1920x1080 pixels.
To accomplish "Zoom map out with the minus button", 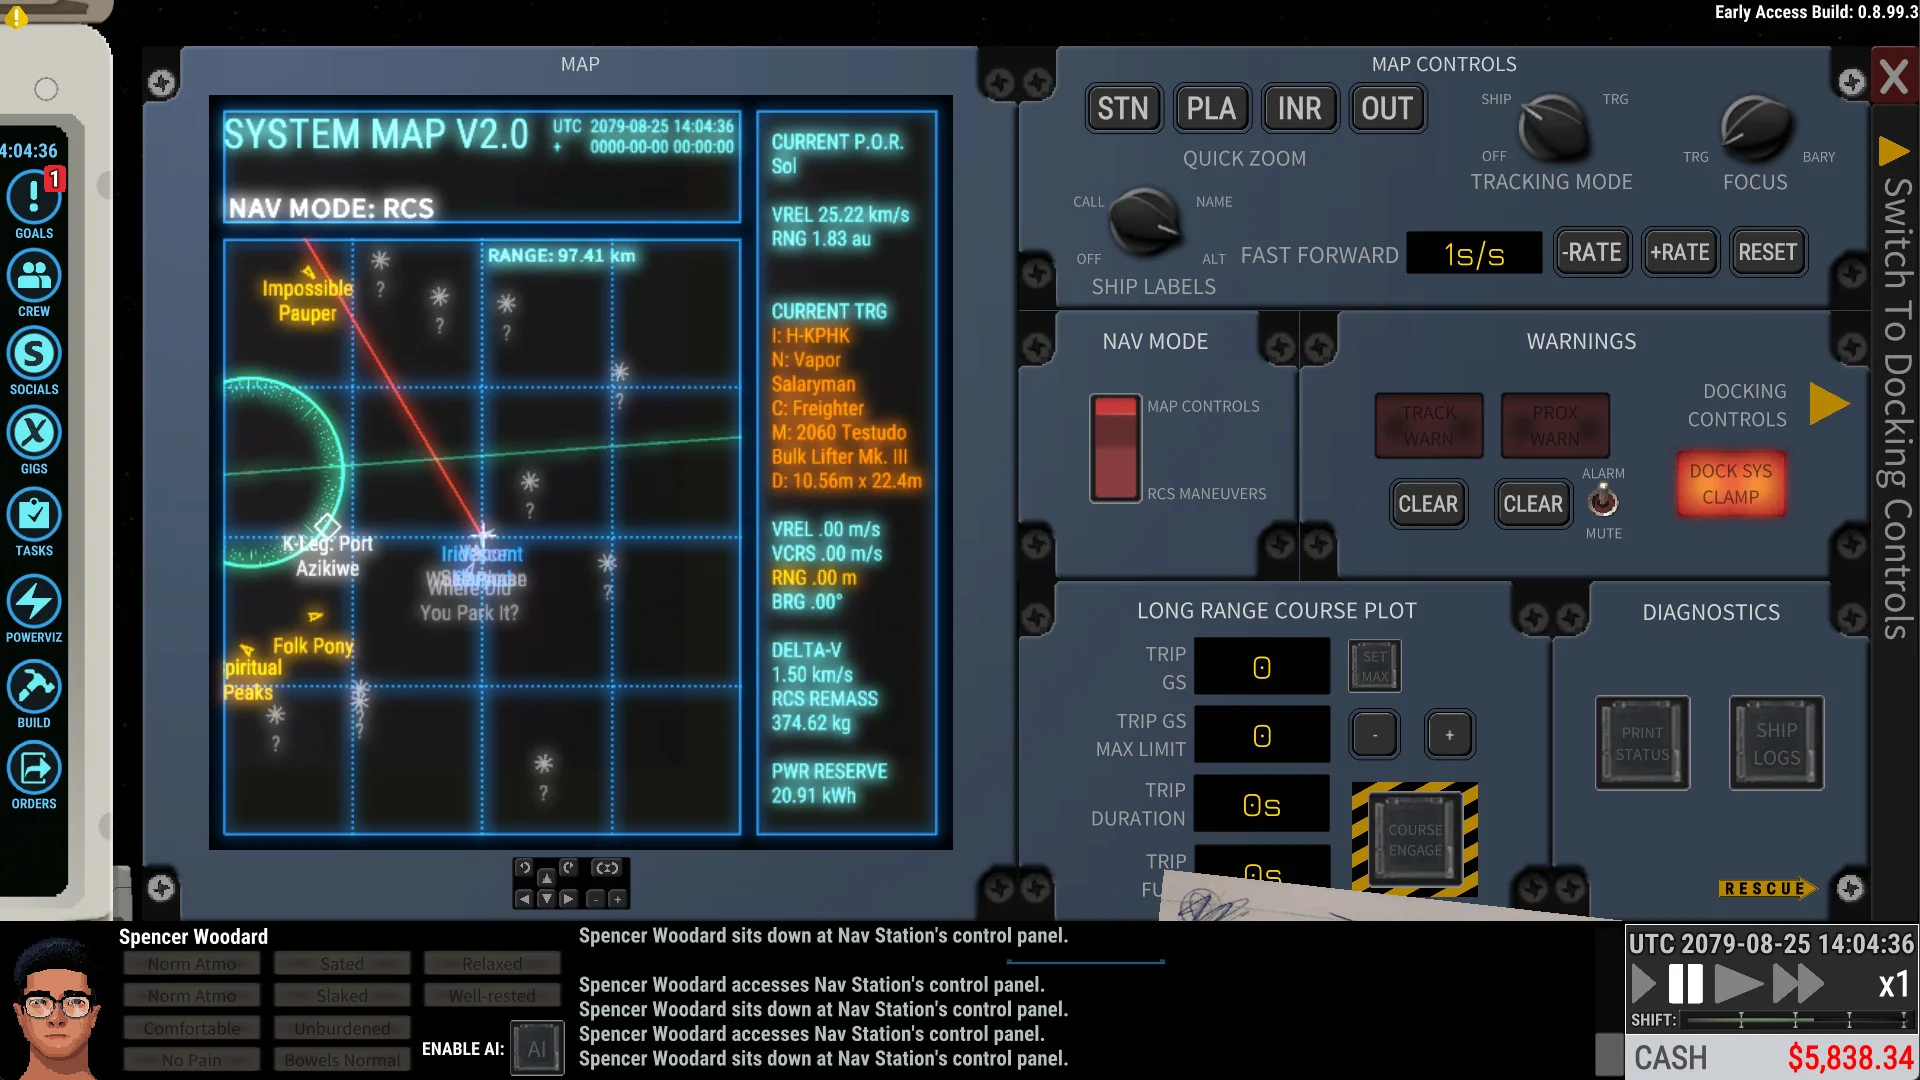I will click(596, 899).
